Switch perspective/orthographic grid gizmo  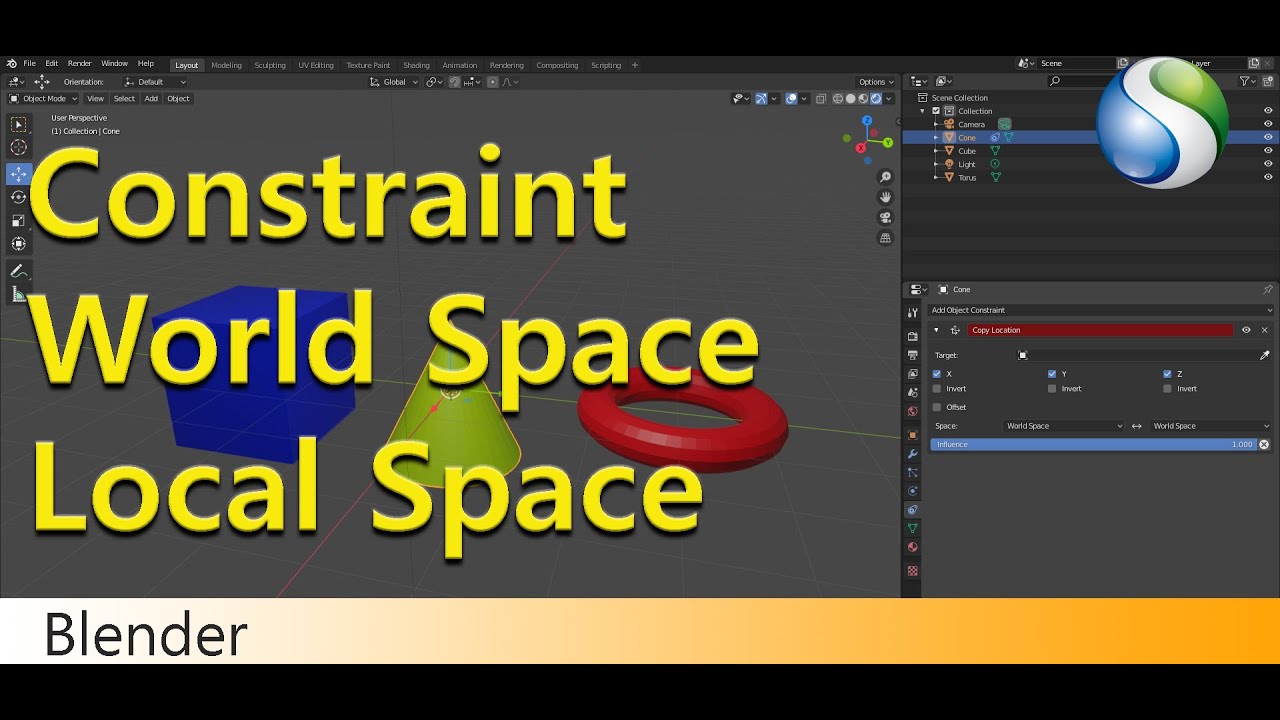tap(885, 238)
